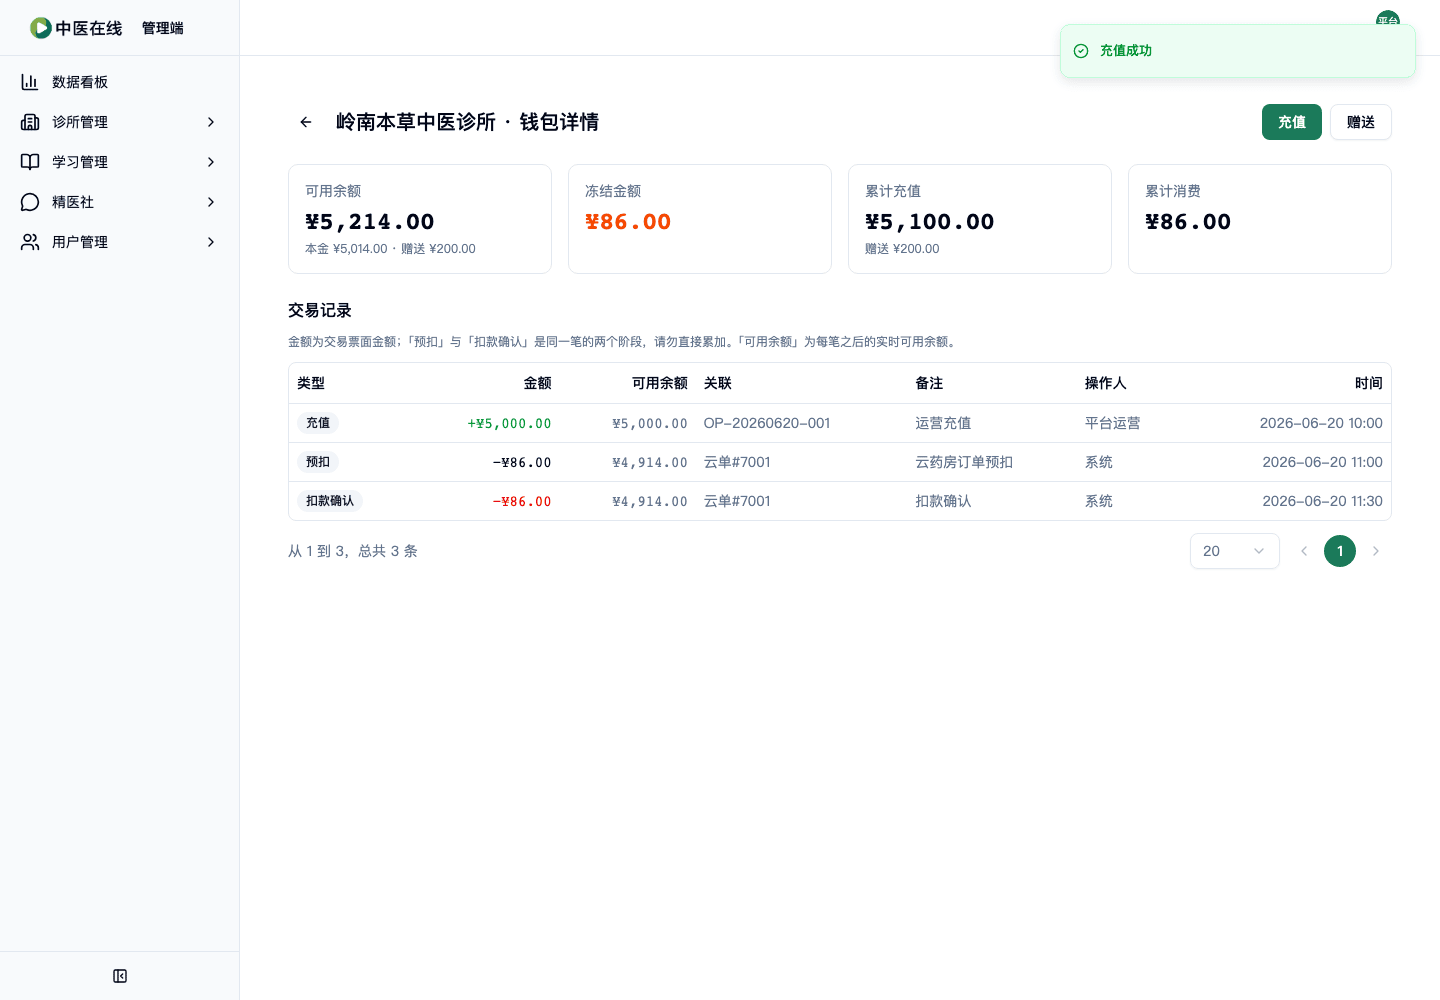Click the 诊所管理 building icon
Image resolution: width=1440 pixels, height=1000 pixels.
[30, 122]
